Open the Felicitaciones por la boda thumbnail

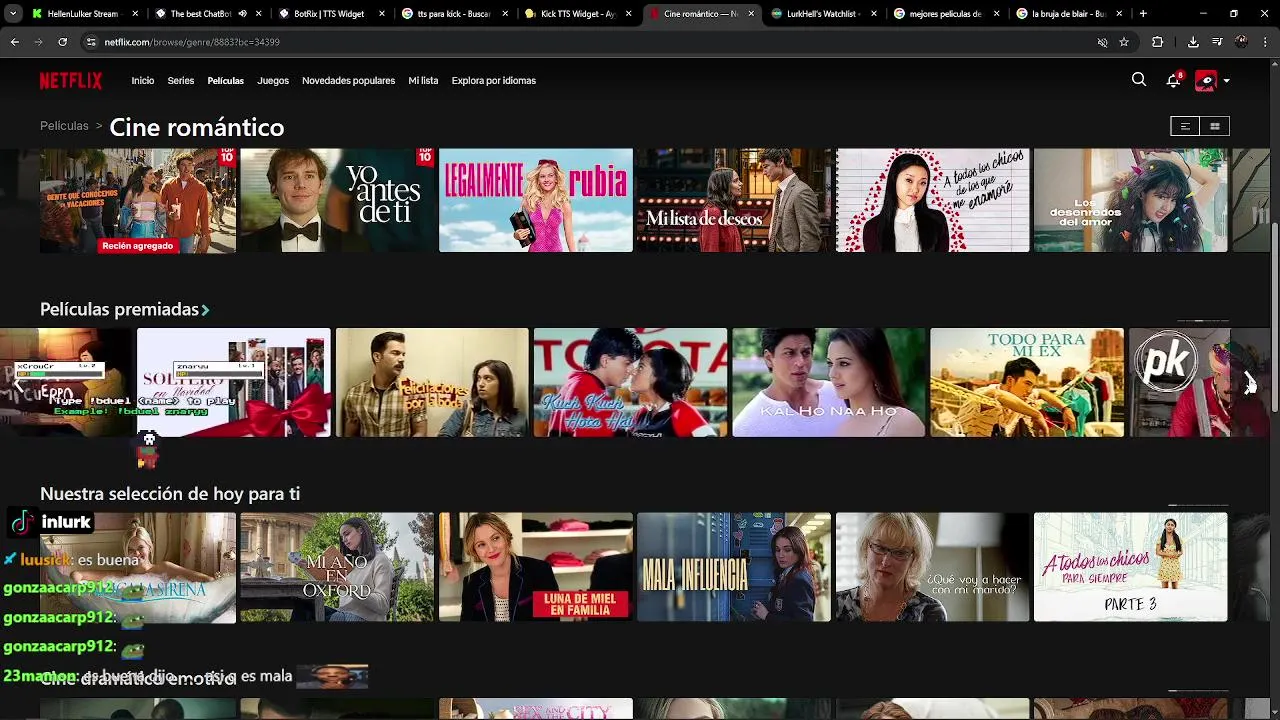(x=432, y=382)
